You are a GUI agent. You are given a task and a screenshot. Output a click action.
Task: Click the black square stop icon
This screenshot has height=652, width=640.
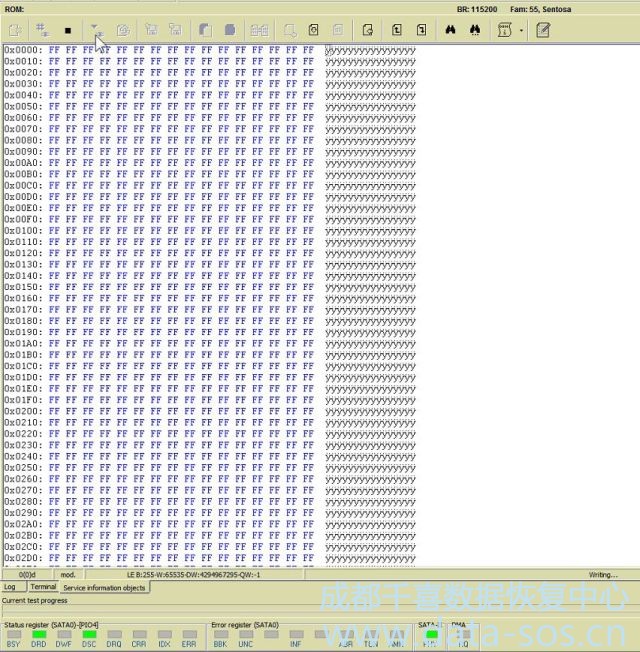coord(68,30)
